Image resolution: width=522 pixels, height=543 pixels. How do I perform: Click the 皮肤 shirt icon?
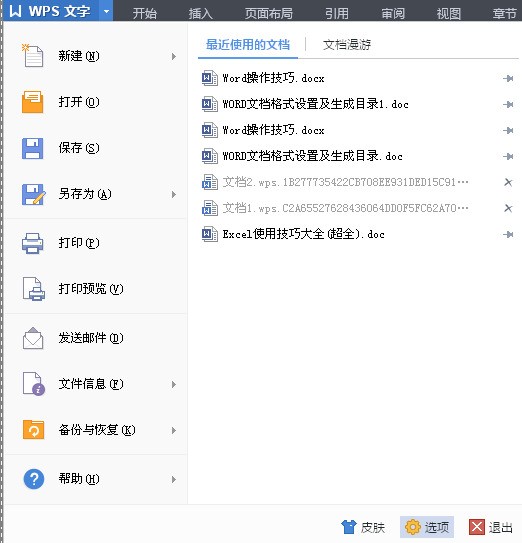point(348,527)
